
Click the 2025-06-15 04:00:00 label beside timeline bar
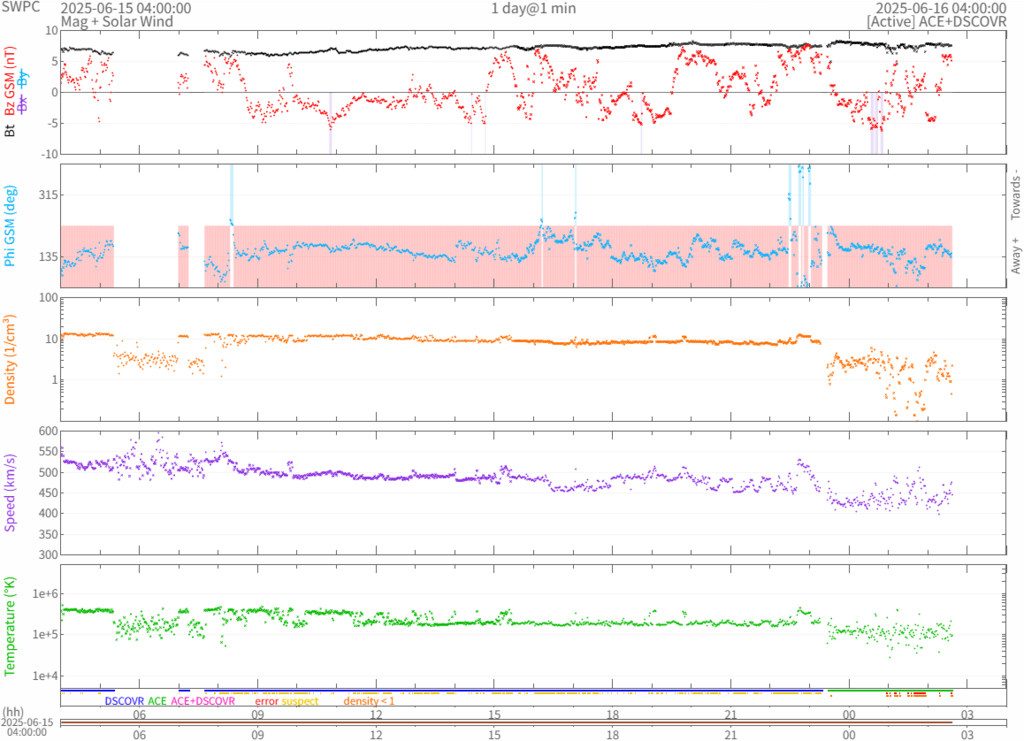(x=27, y=727)
